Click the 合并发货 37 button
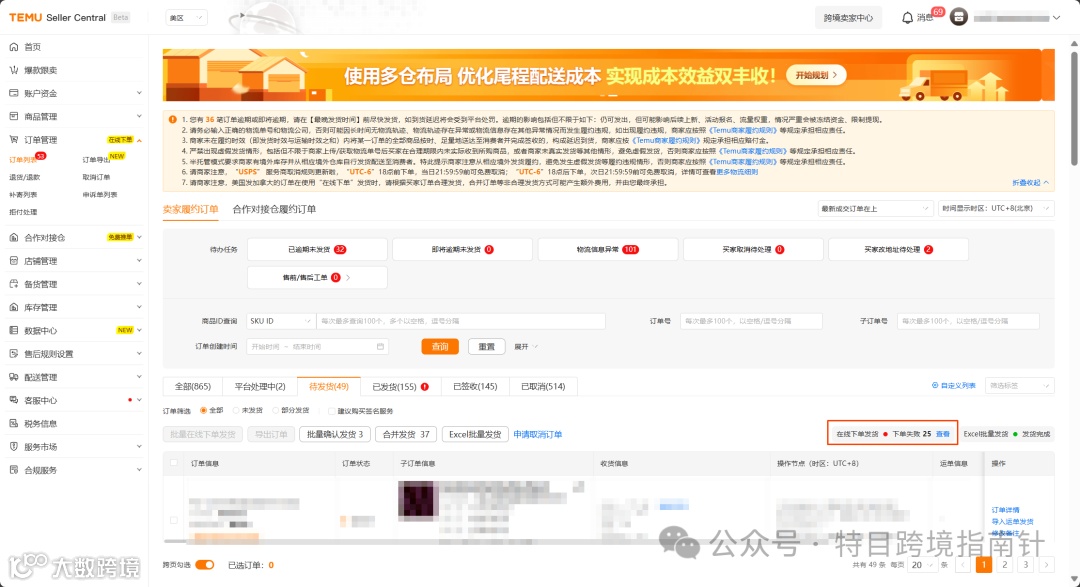 406,434
